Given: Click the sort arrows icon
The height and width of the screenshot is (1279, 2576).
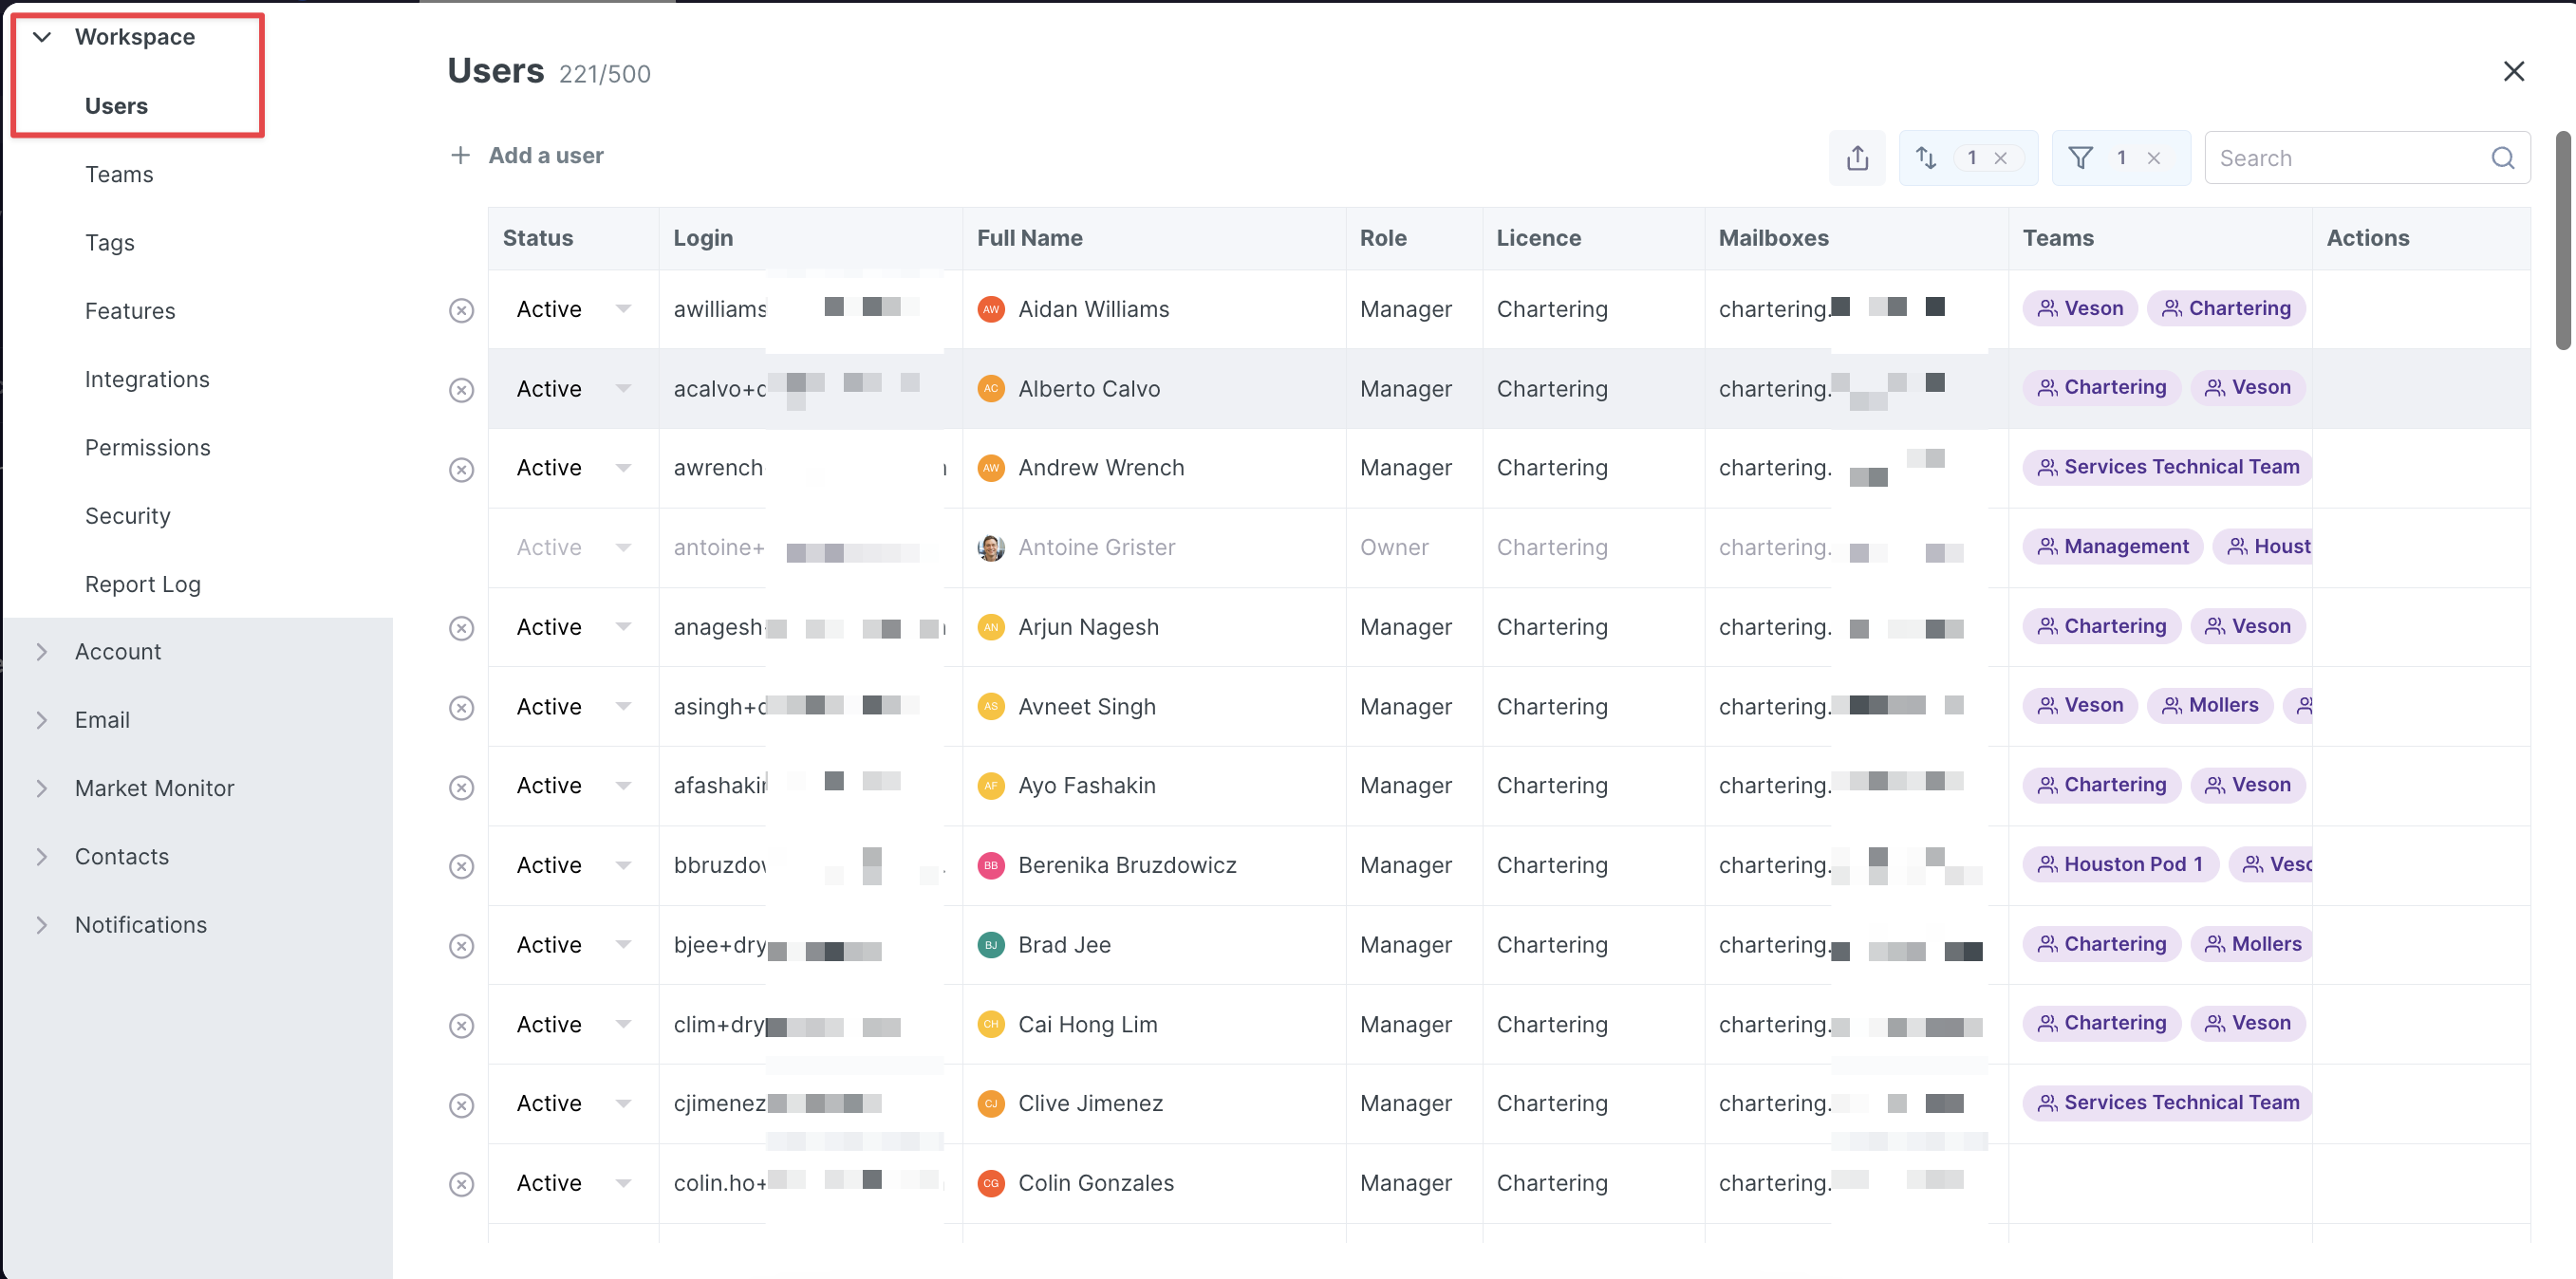Looking at the screenshot, I should tap(1926, 158).
